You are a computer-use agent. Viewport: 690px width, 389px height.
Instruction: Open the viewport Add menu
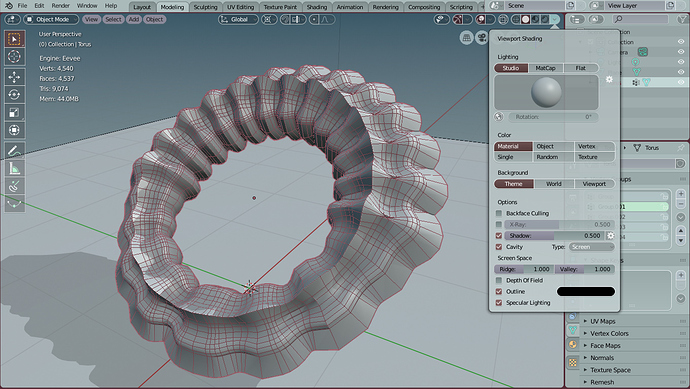[x=134, y=19]
